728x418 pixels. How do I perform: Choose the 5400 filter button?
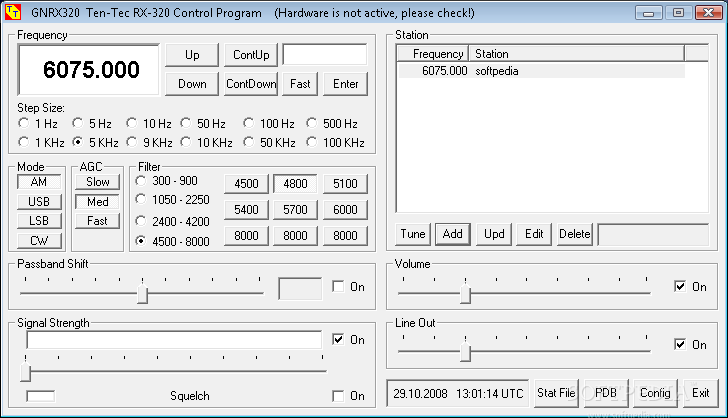tap(246, 210)
